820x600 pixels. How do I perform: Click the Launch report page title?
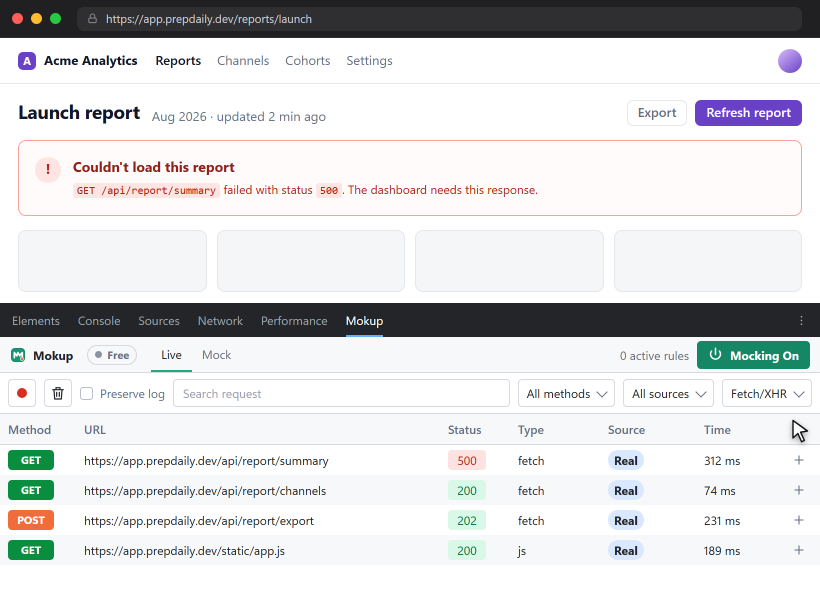[x=79, y=113]
